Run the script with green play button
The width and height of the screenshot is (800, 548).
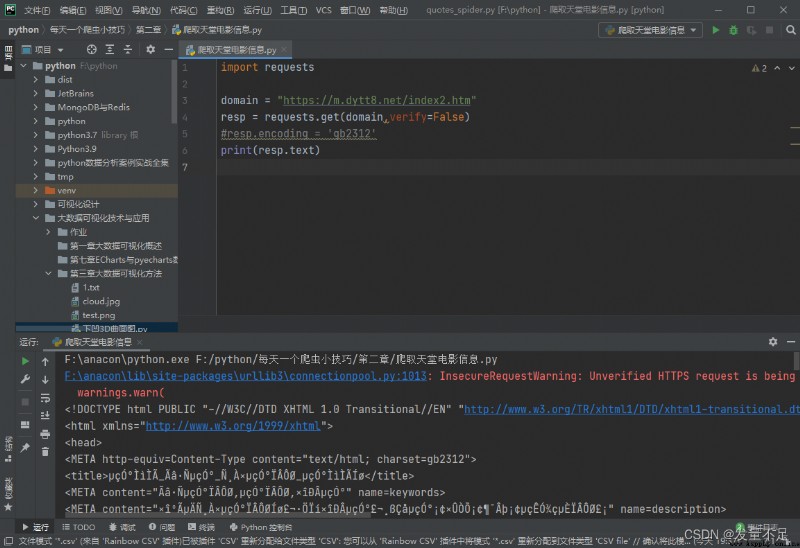tap(716, 30)
